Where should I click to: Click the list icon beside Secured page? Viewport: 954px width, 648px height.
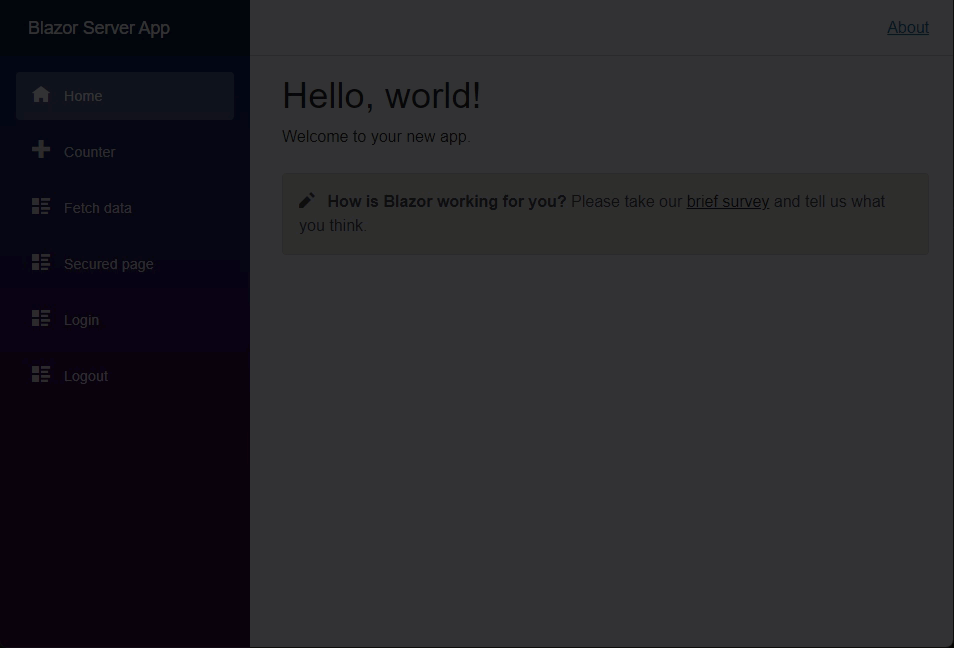tap(41, 262)
